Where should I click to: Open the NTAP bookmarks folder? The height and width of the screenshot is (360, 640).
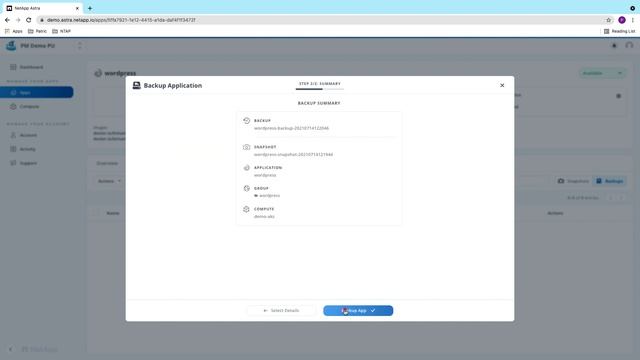point(62,31)
